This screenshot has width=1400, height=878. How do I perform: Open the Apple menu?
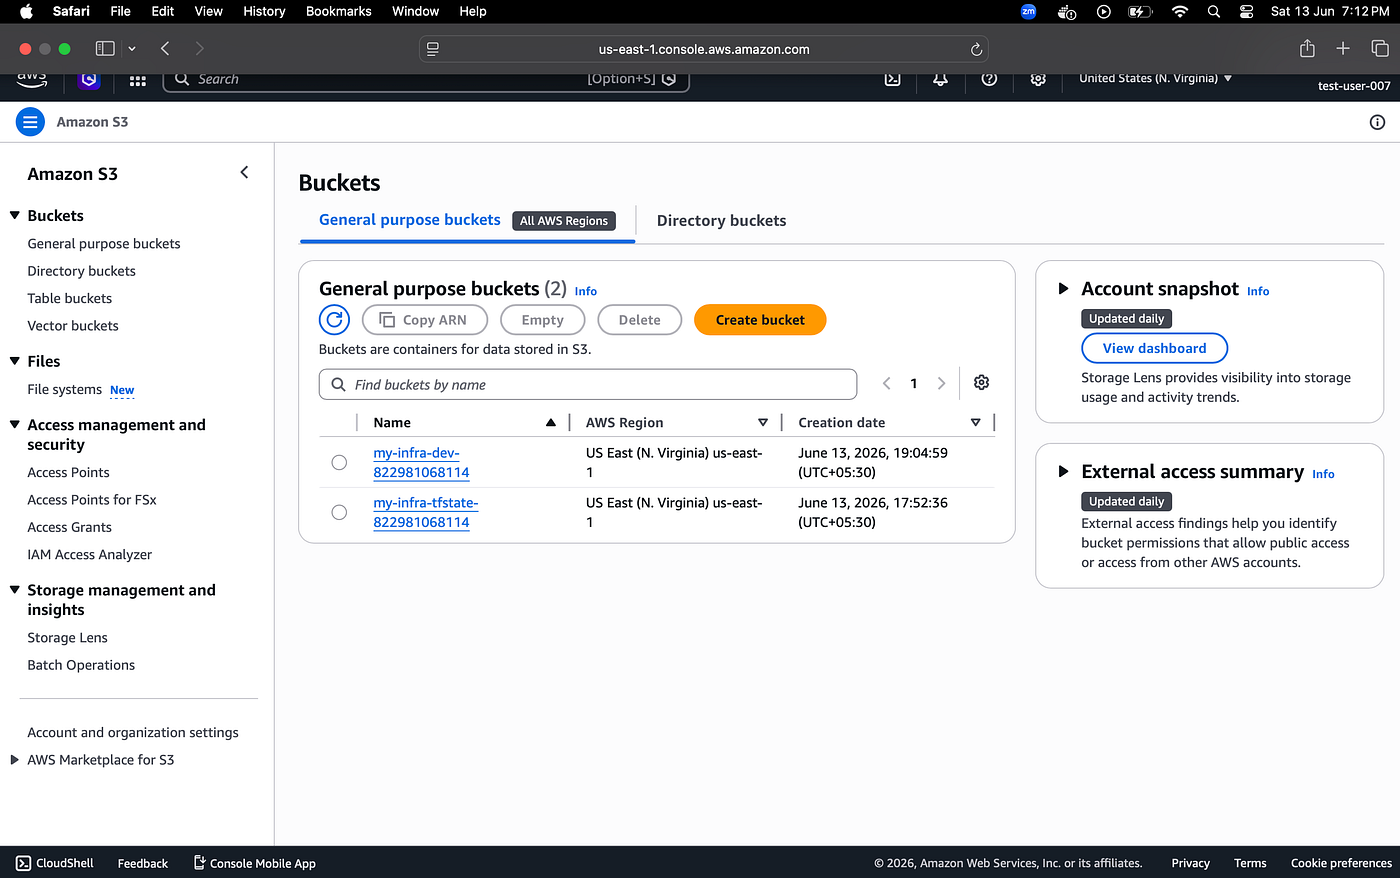pyautogui.click(x=27, y=11)
